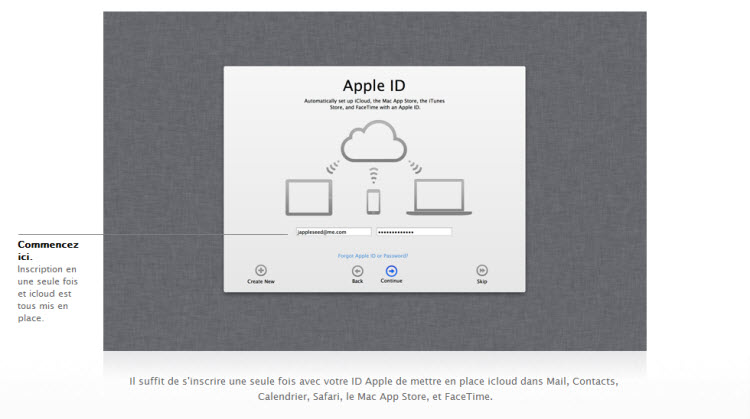This screenshot has width=750, height=419.
Task: Click the blue Continue arrow icon
Action: pos(391,270)
